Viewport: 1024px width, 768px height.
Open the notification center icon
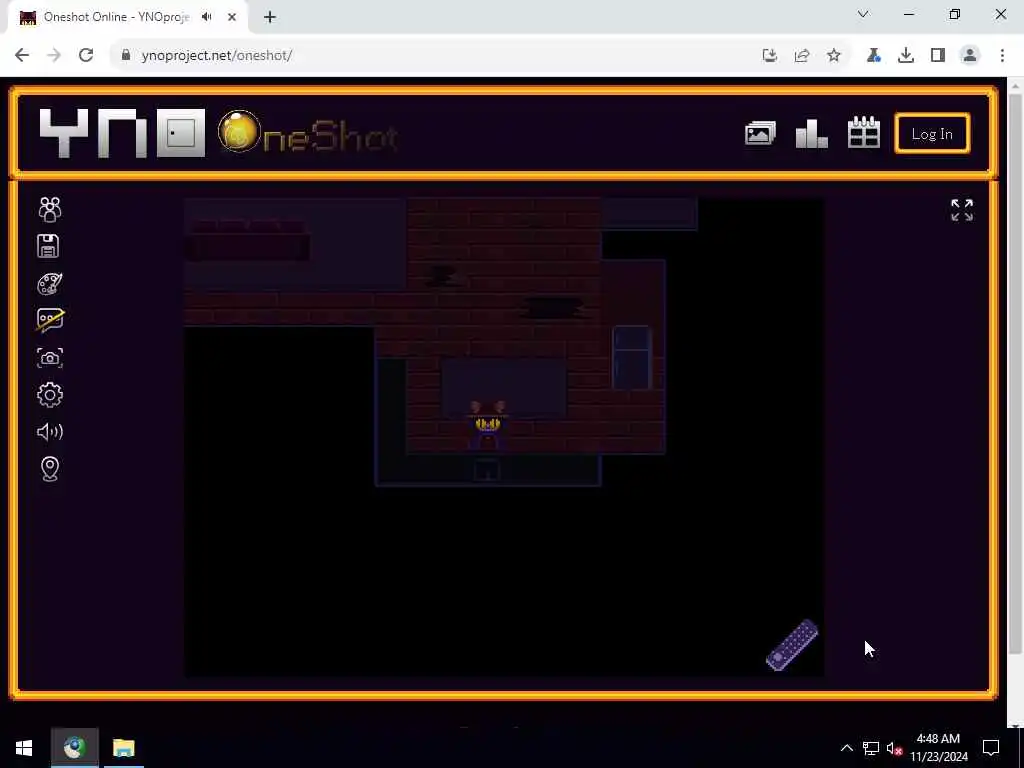991,748
